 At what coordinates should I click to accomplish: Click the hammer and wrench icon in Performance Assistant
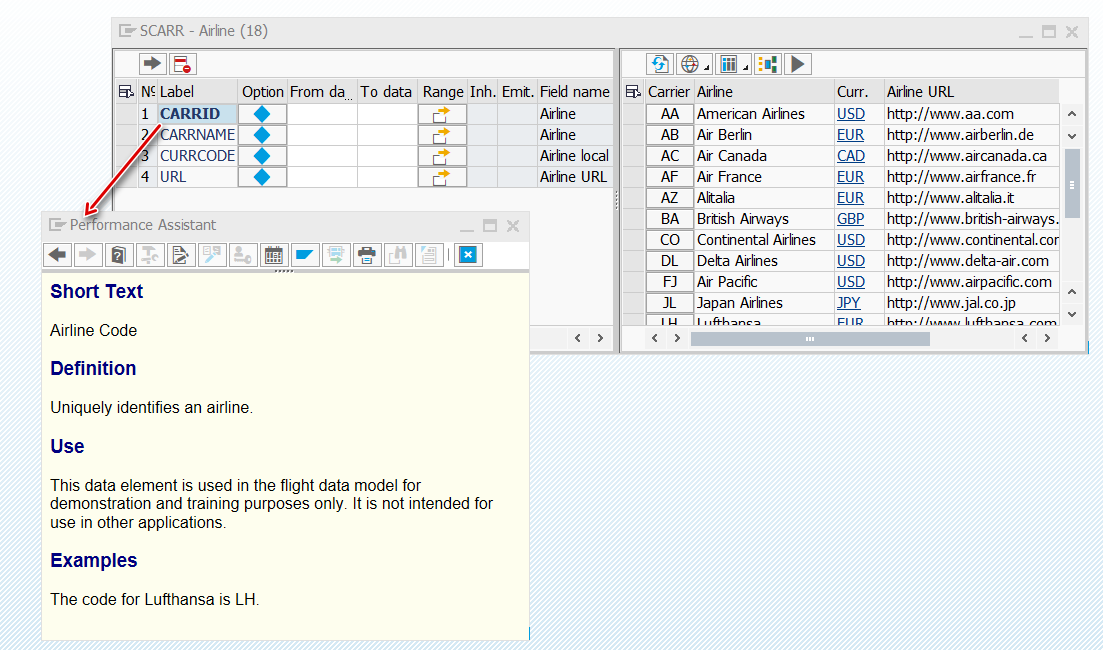[x=150, y=255]
